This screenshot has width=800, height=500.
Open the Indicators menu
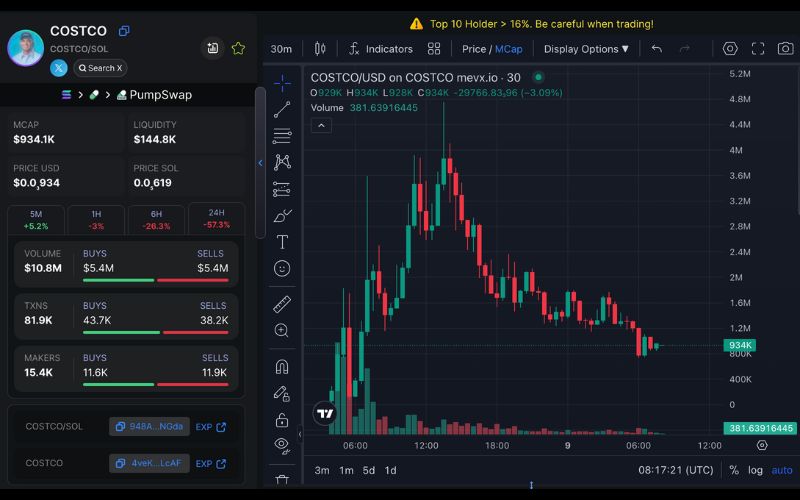(x=381, y=49)
